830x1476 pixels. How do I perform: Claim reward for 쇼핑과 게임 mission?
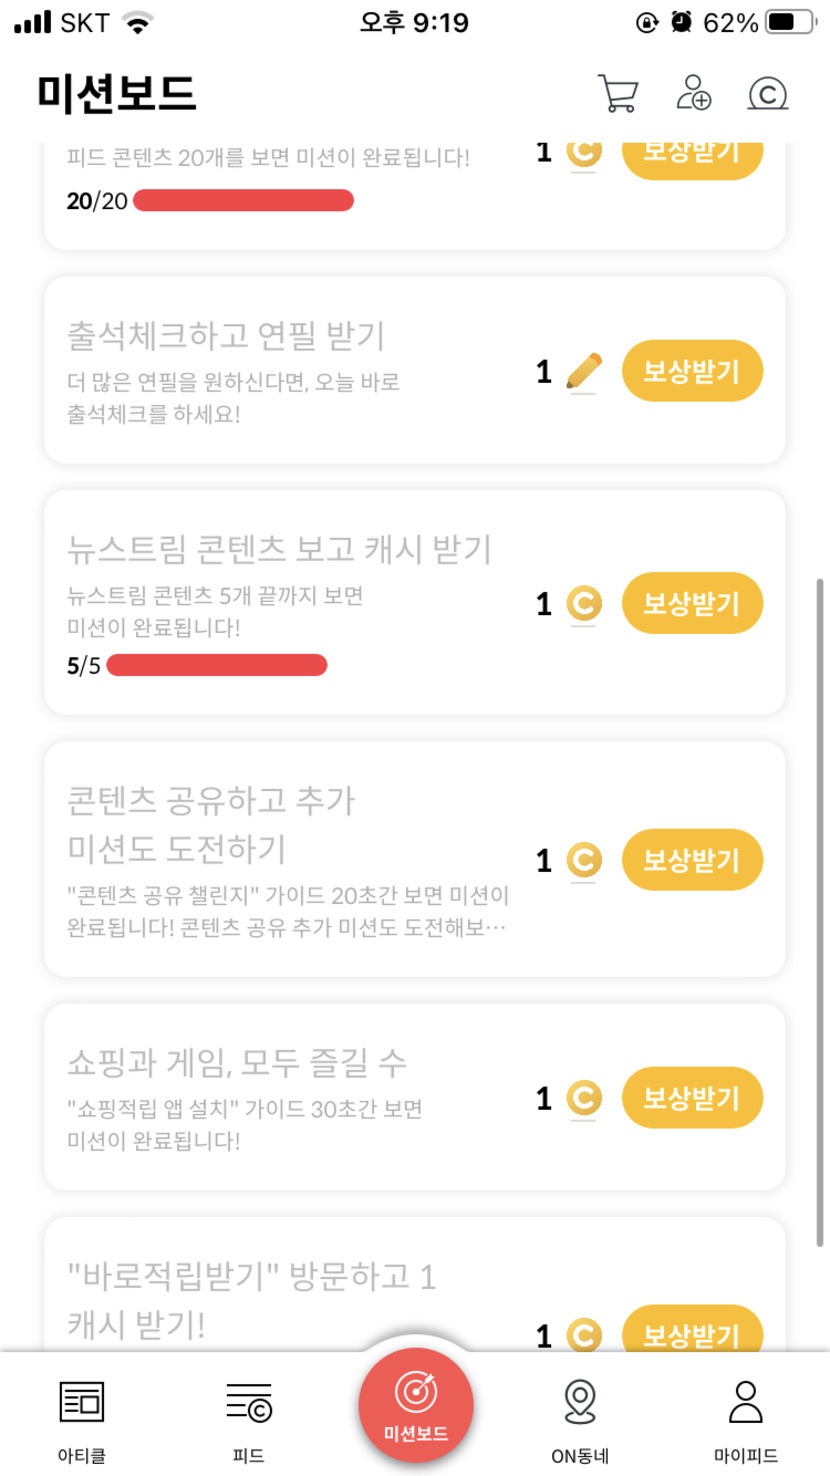pos(692,1098)
